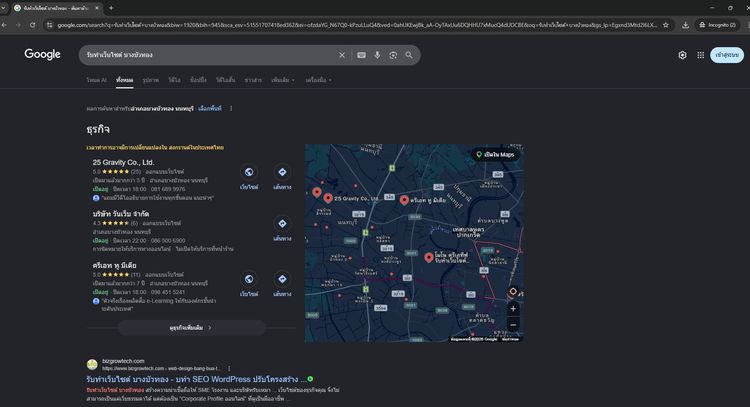Select the ทั้งหมด (All) tab

124,80
